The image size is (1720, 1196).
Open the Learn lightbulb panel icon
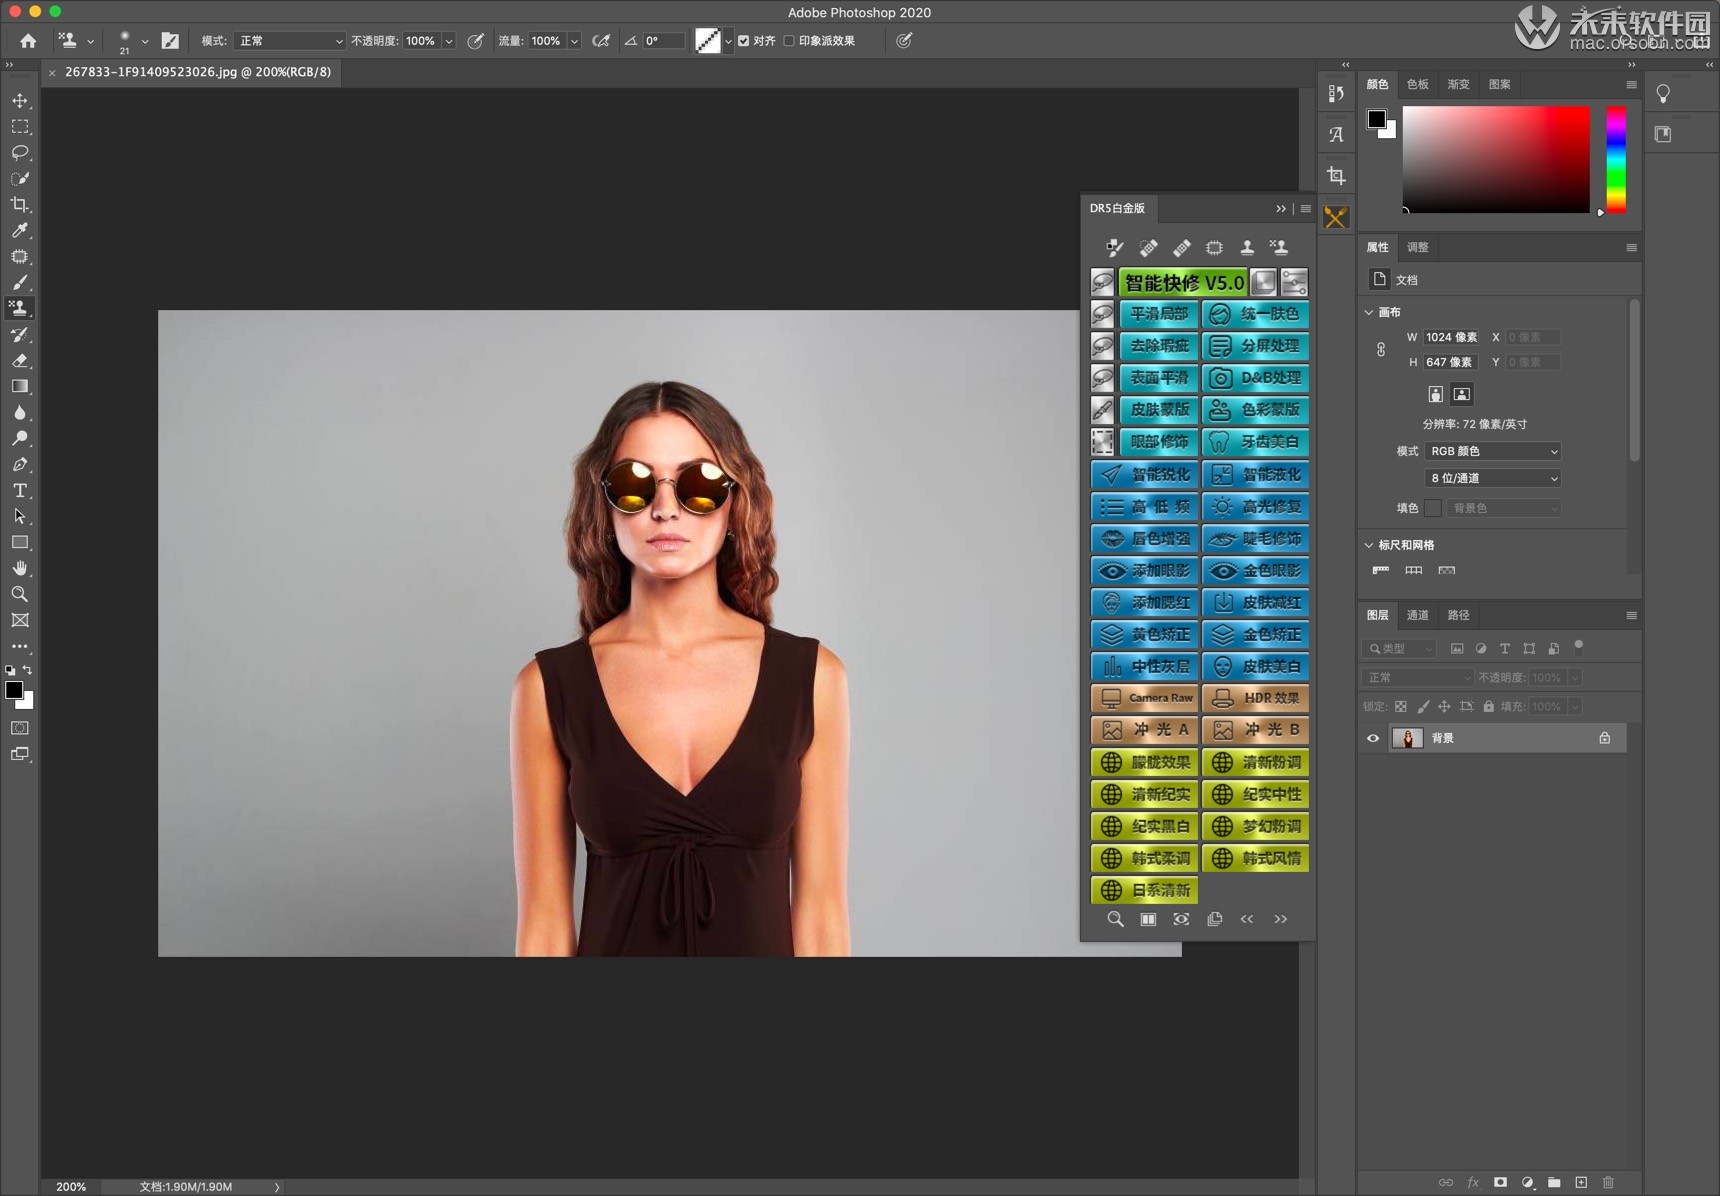[x=1663, y=93]
